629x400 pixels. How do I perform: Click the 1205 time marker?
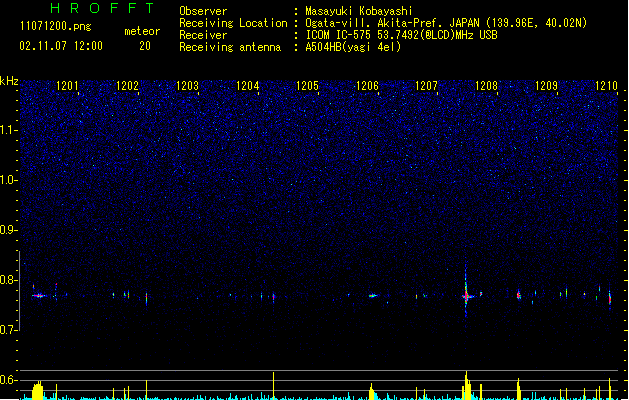[x=307, y=86]
